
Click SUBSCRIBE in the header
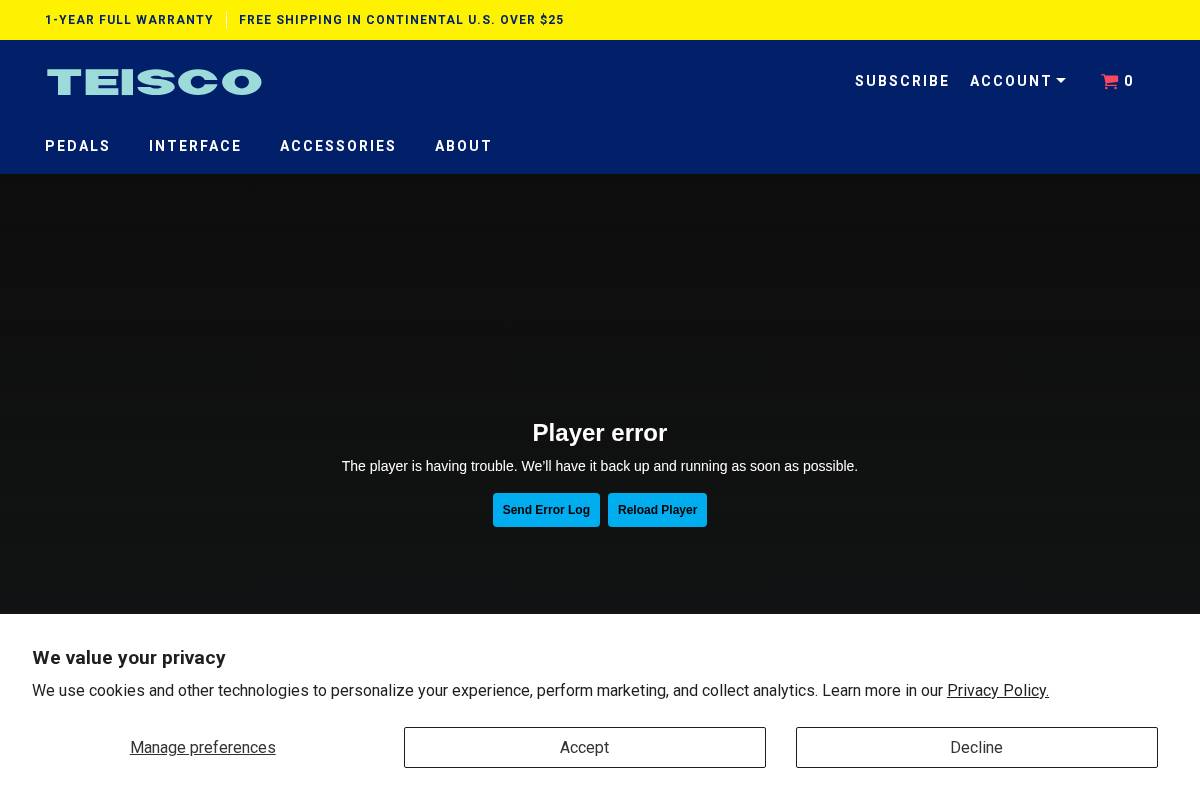[902, 81]
